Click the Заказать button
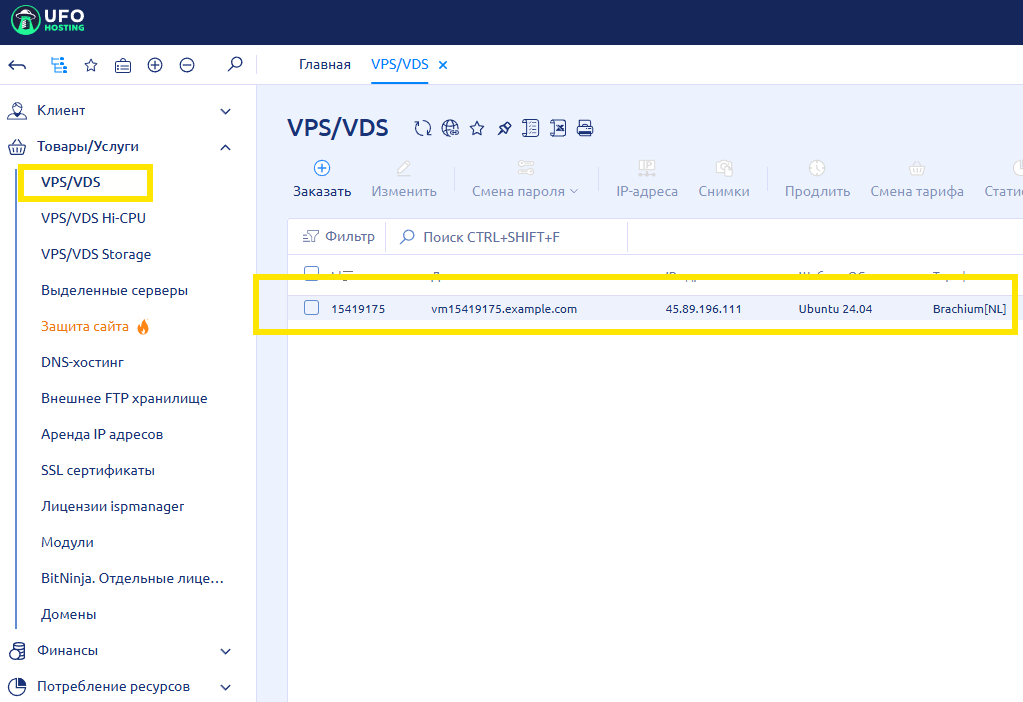Viewport: 1023px width, 702px height. [x=322, y=179]
